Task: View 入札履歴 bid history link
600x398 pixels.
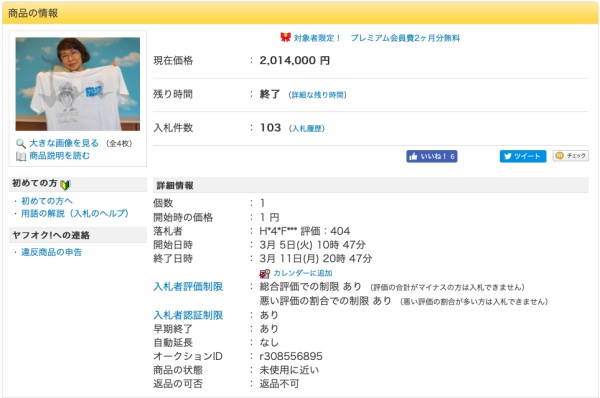Action: (307, 129)
